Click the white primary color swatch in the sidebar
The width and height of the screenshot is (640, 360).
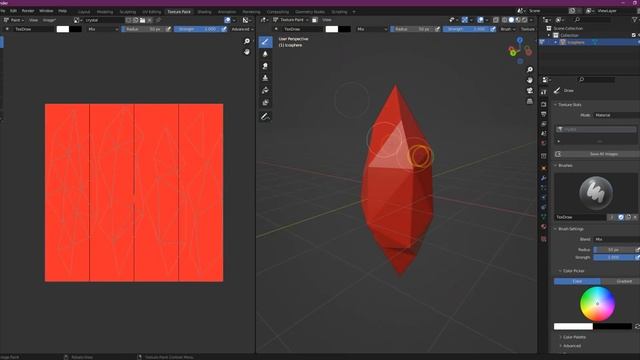573,326
